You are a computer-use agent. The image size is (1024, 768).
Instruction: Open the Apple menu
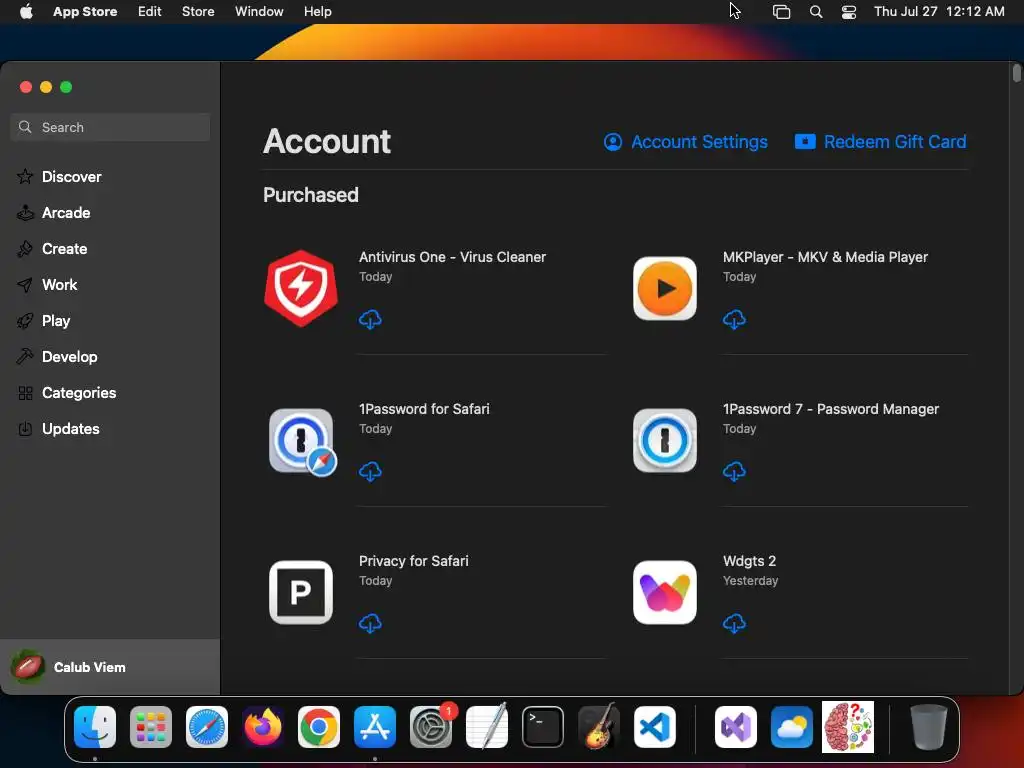coord(26,11)
